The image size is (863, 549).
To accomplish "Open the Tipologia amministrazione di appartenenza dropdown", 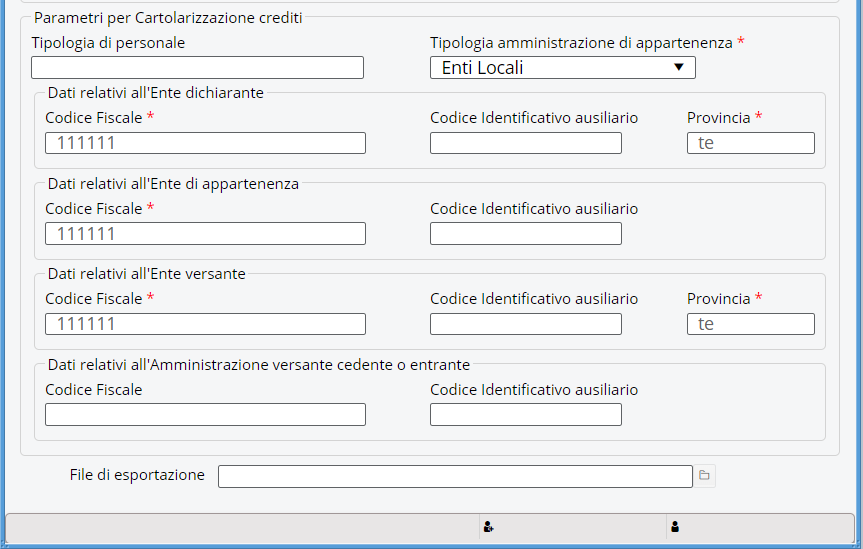I will [x=562, y=68].
